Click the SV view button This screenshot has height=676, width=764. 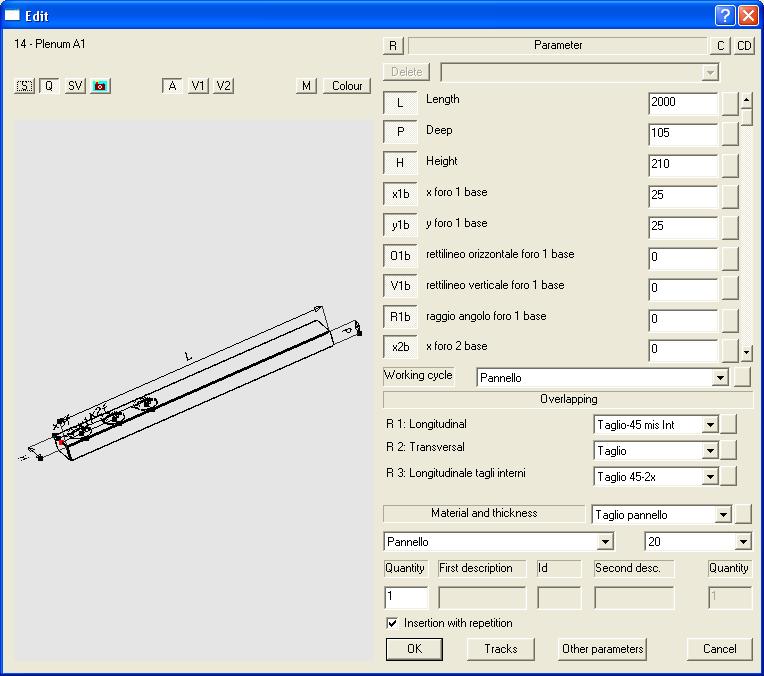pyautogui.click(x=75, y=86)
